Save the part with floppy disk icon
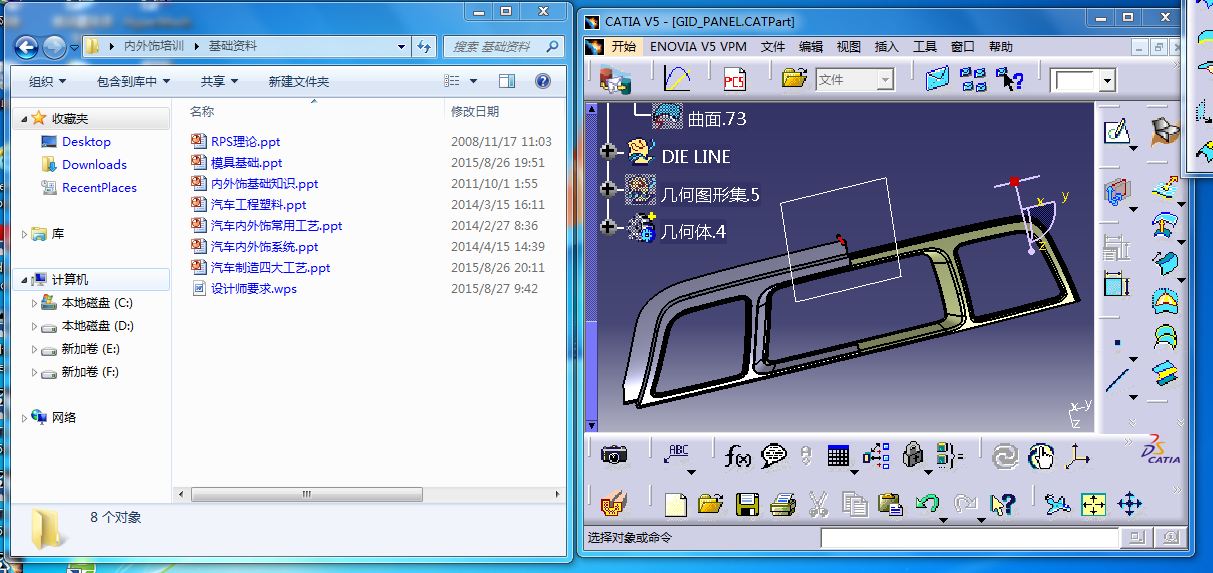Viewport: 1213px width, 573px height. pyautogui.click(x=747, y=505)
